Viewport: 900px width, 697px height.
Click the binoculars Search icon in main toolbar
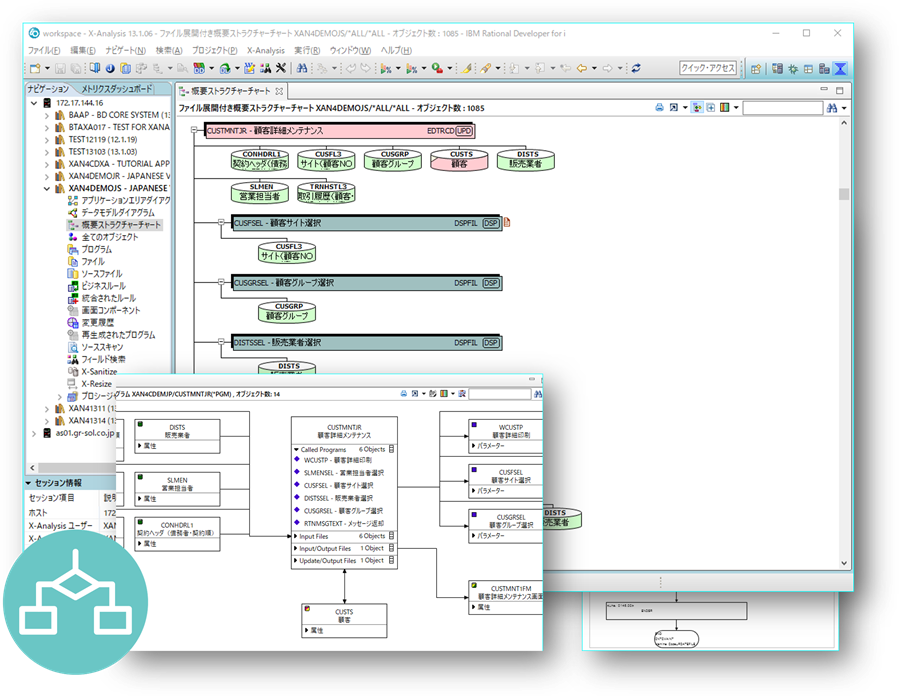click(302, 68)
